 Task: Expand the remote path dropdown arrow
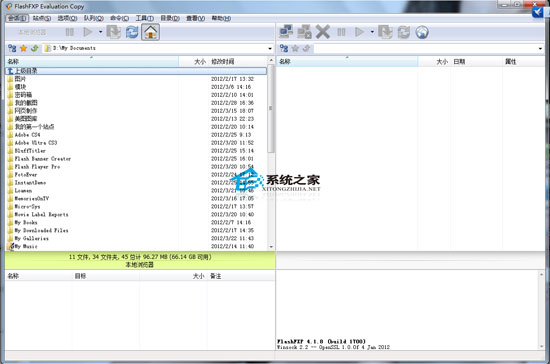(540, 48)
